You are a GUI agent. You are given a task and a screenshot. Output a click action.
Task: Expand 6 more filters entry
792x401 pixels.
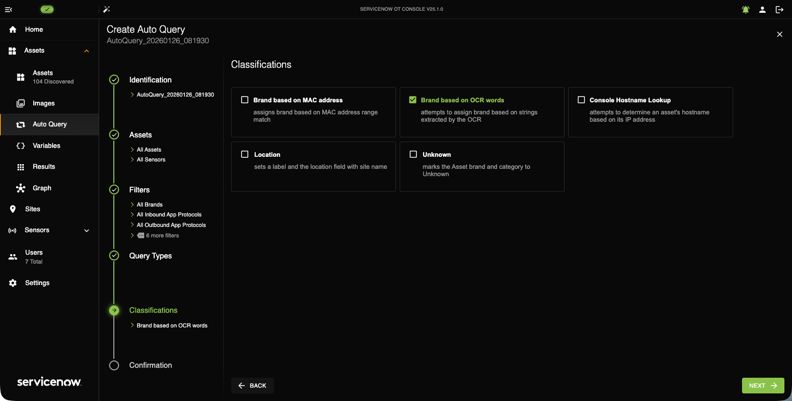(x=155, y=235)
